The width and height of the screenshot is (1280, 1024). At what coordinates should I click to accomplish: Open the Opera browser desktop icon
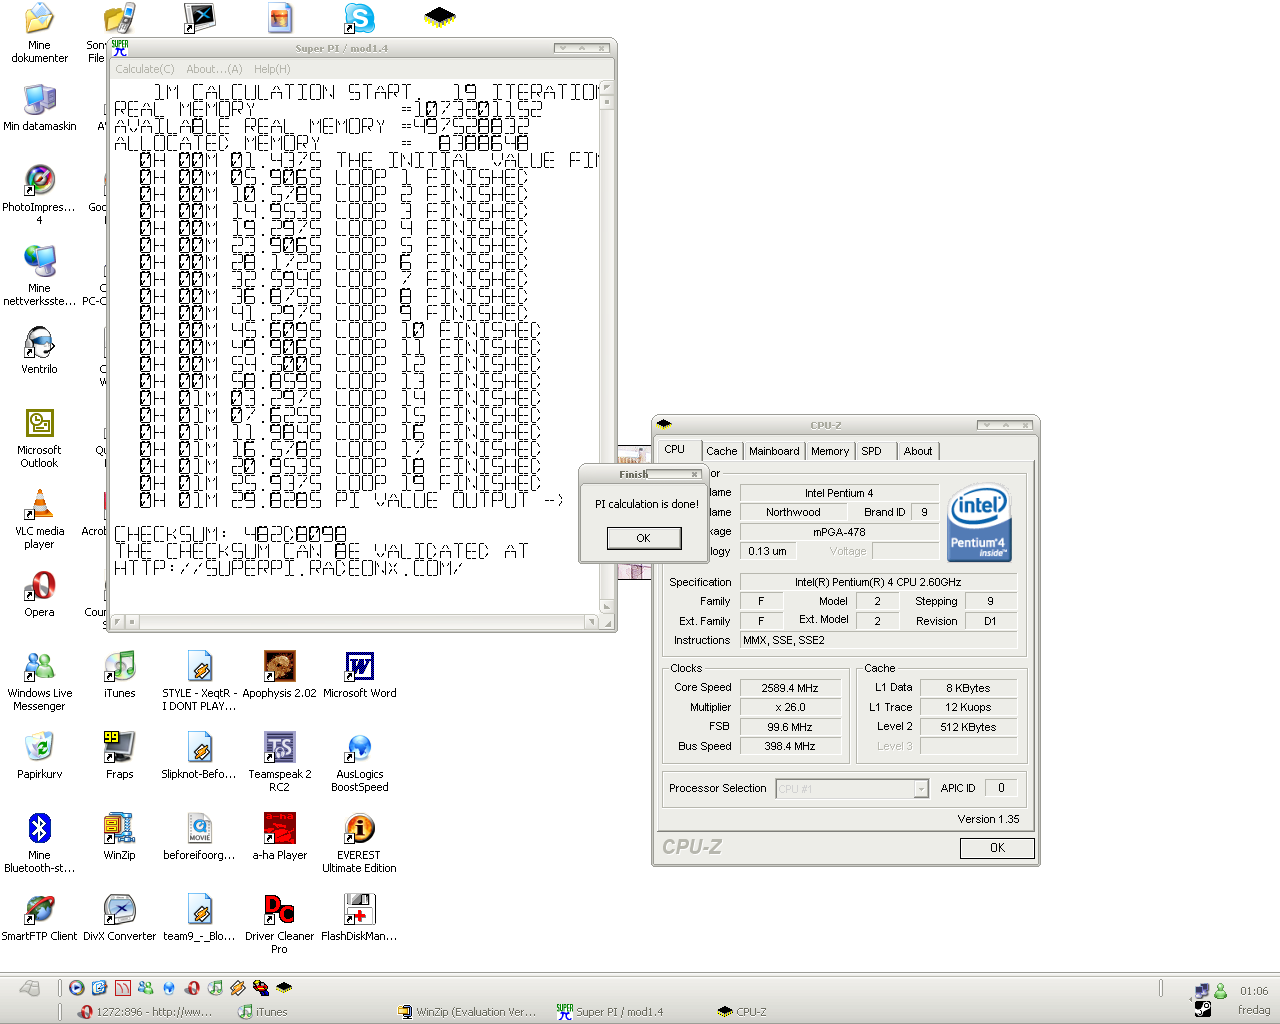(x=39, y=593)
